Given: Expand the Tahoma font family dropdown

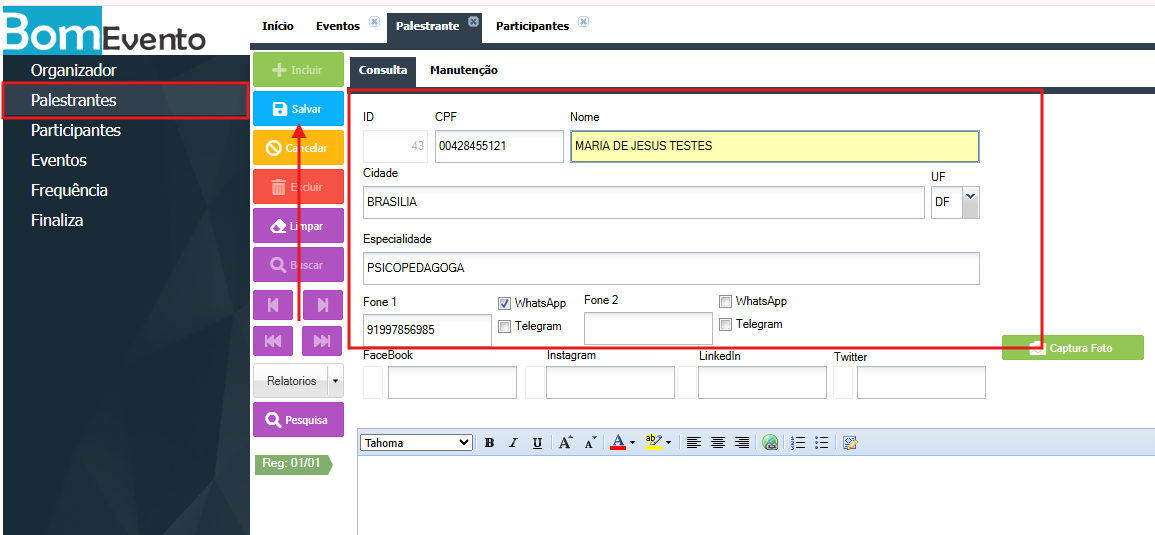Looking at the screenshot, I should pyautogui.click(x=463, y=443).
